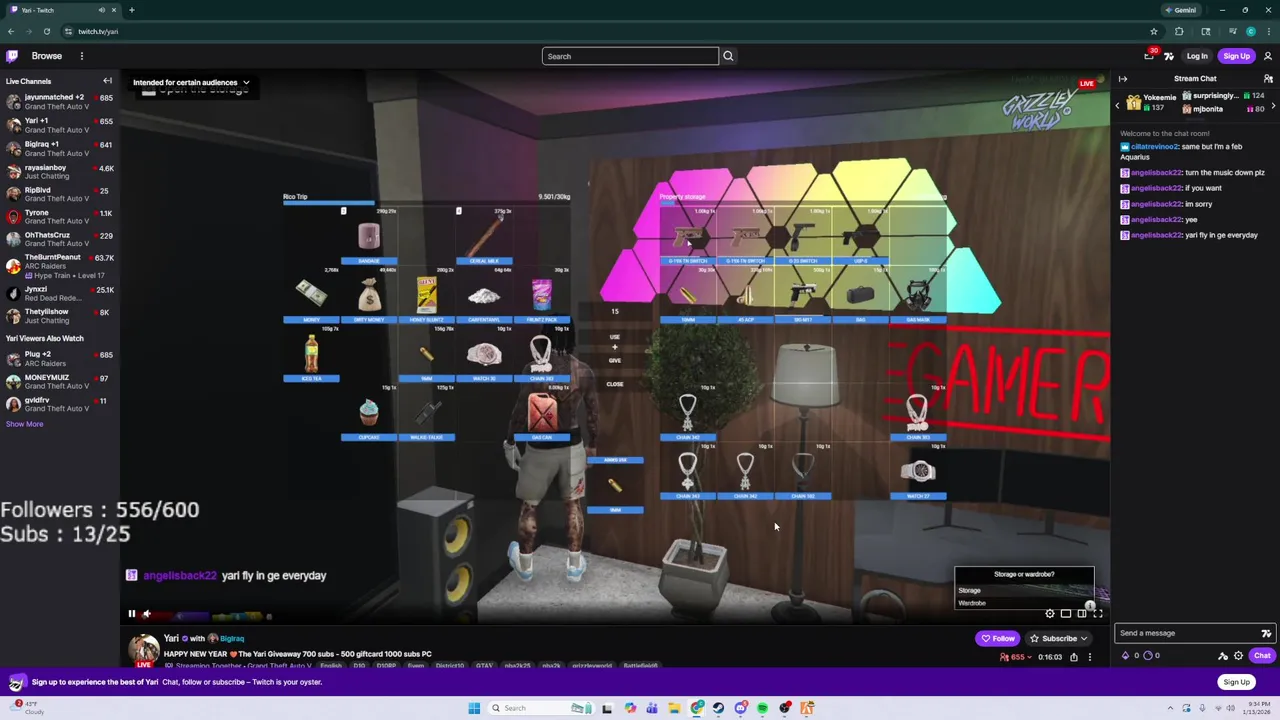This screenshot has width=1280, height=720.
Task: Open Bigiraq channel in sidebar
Action: click(60, 148)
